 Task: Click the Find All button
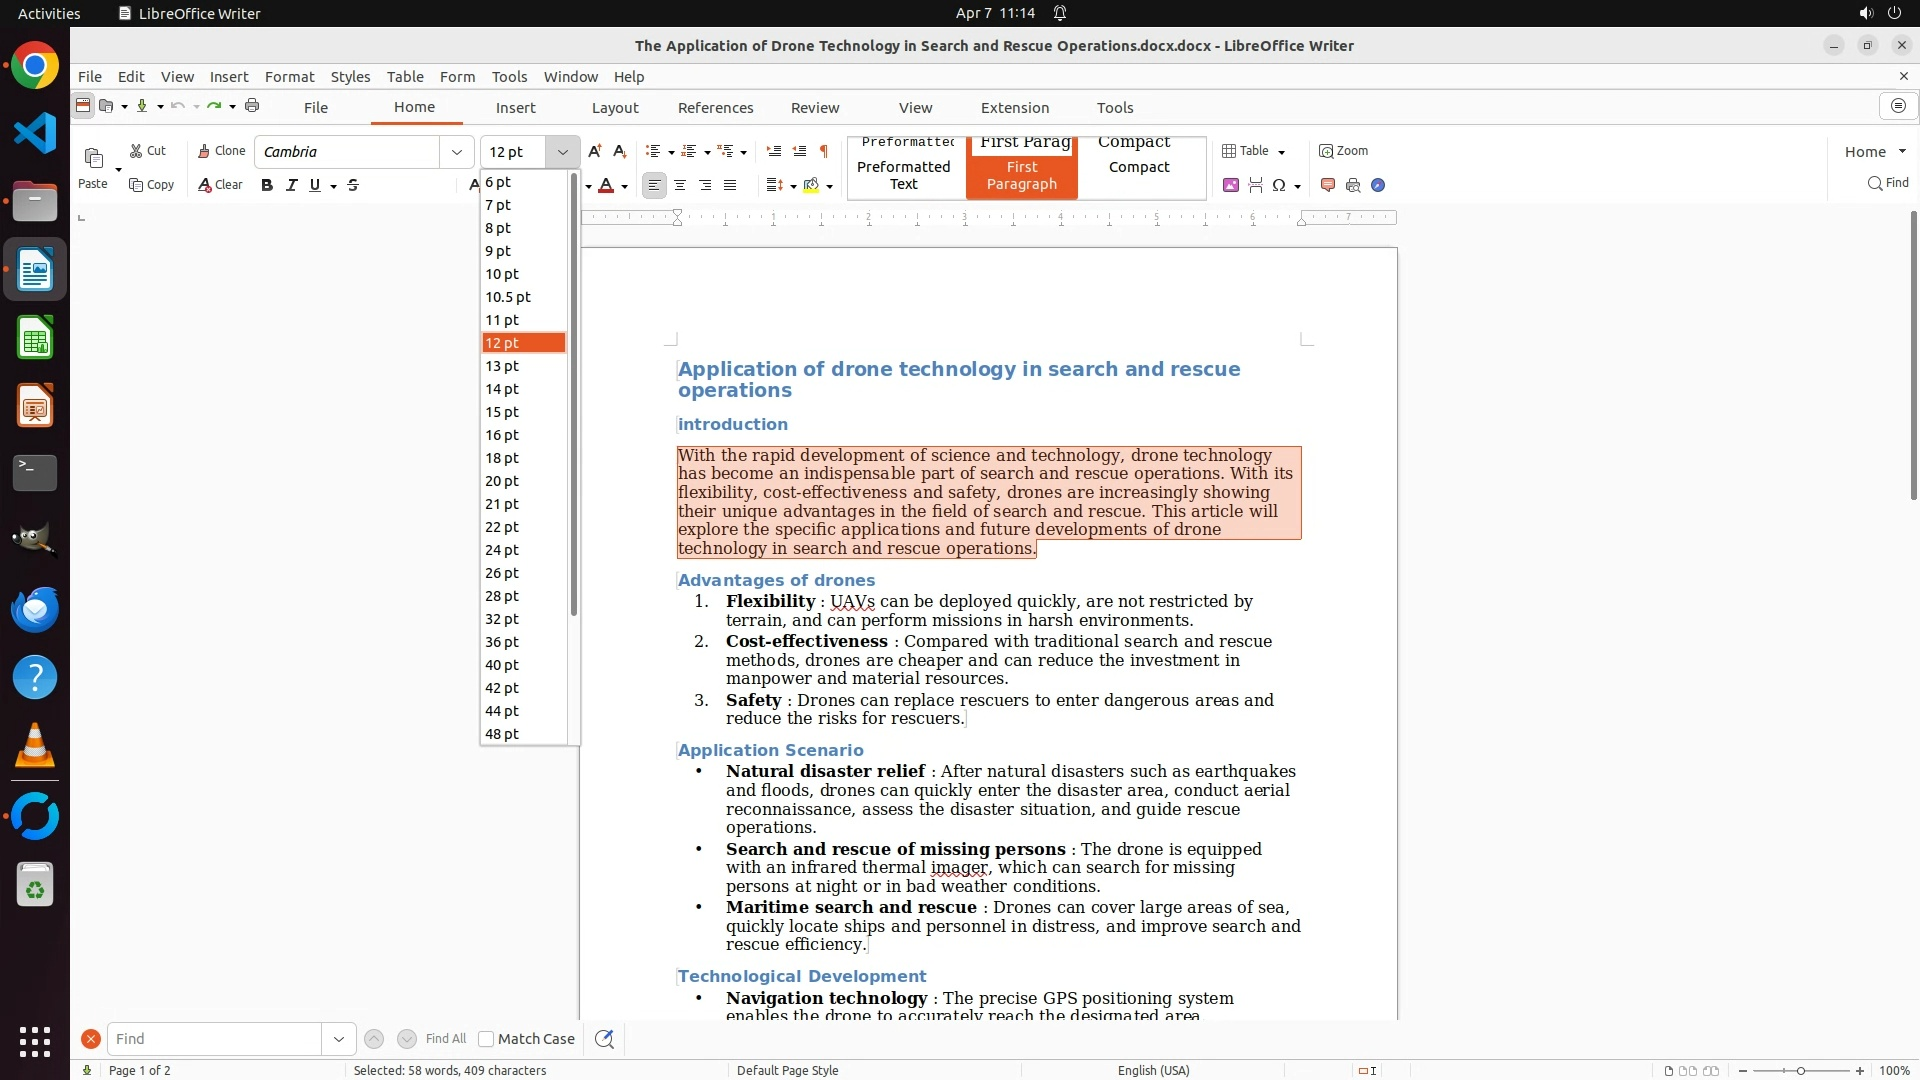tap(446, 1039)
